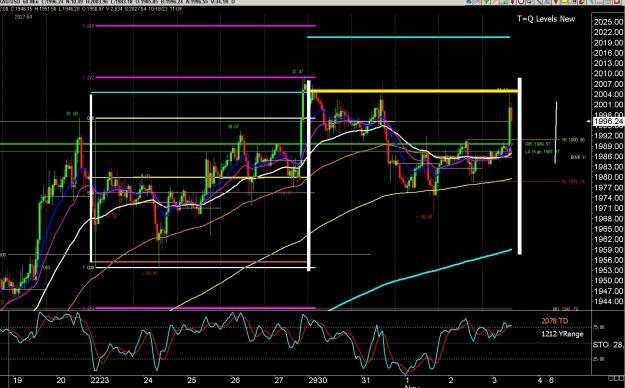Click the 1947.00 price axis label
Image resolution: width=625 pixels, height=388 pixels.
(x=609, y=291)
